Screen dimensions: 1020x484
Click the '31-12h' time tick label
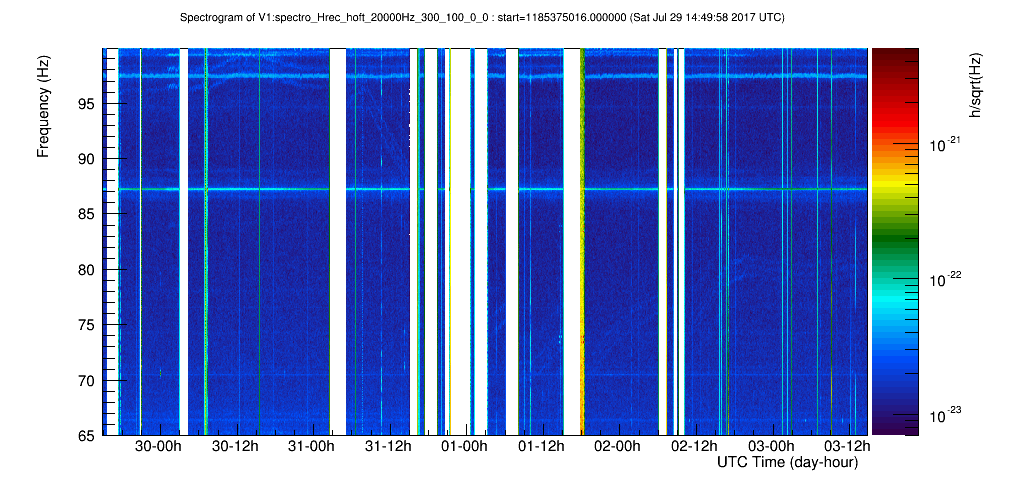(390, 446)
